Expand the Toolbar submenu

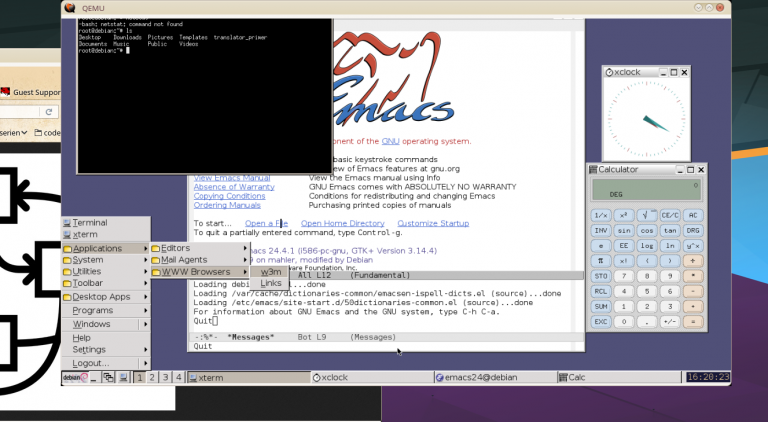pyautogui.click(x=106, y=283)
